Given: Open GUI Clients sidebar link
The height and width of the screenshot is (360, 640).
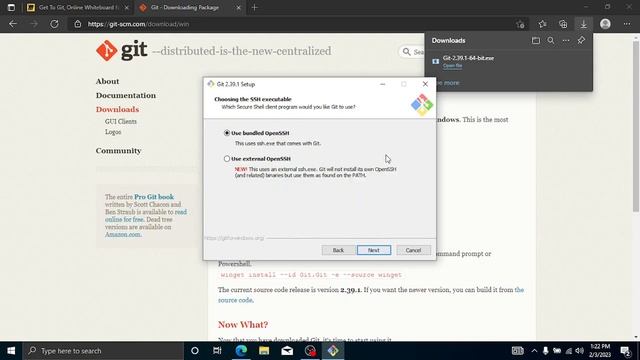Looking at the screenshot, I should 120,122.
